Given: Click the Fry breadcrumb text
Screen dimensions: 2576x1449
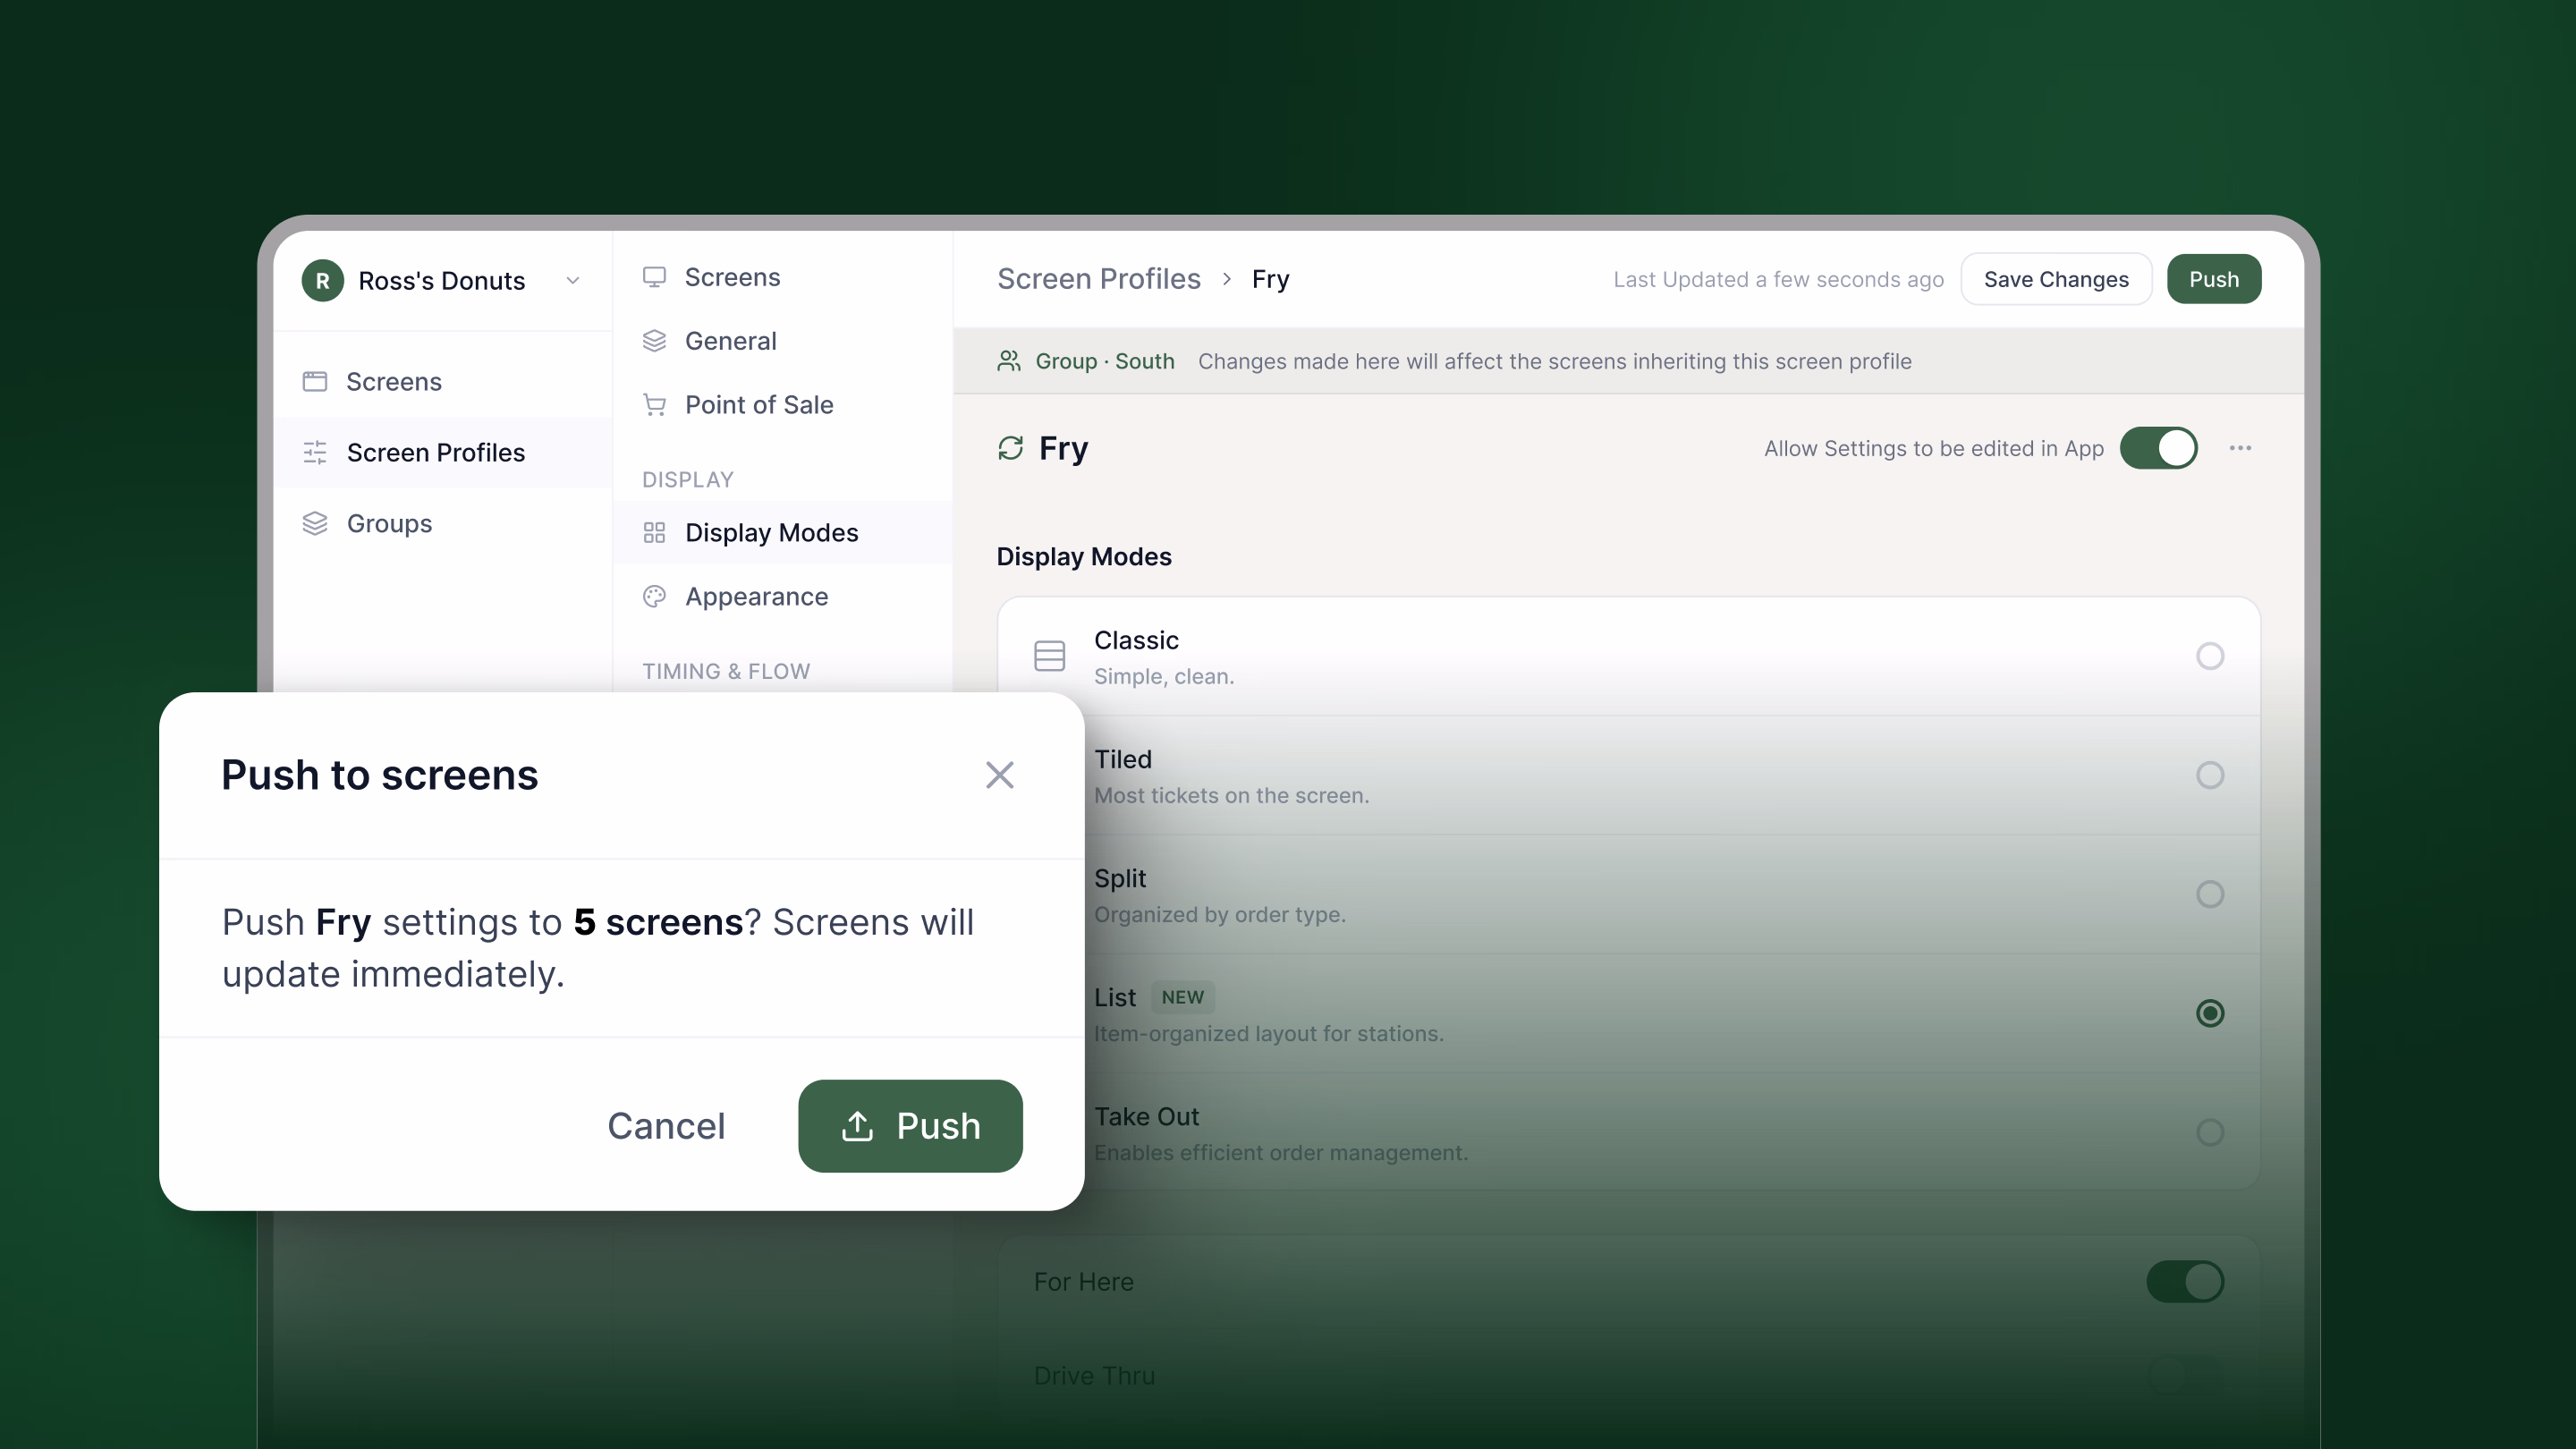Looking at the screenshot, I should pos(1270,279).
